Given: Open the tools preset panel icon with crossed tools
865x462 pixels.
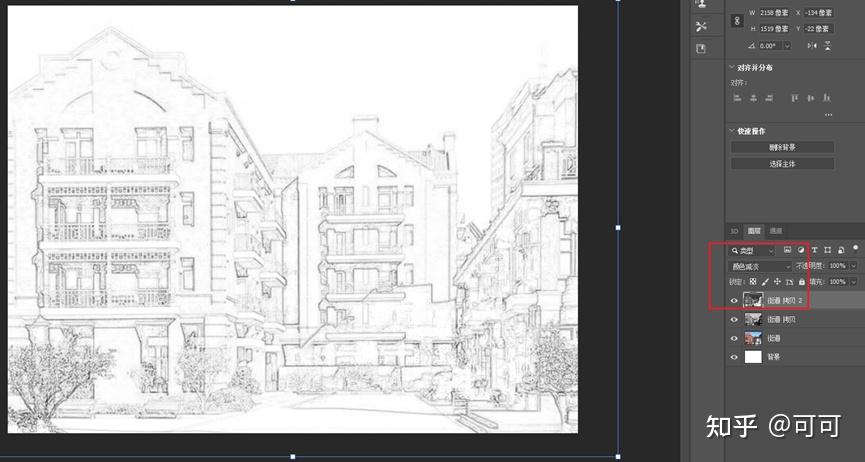Looking at the screenshot, I should point(701,26).
